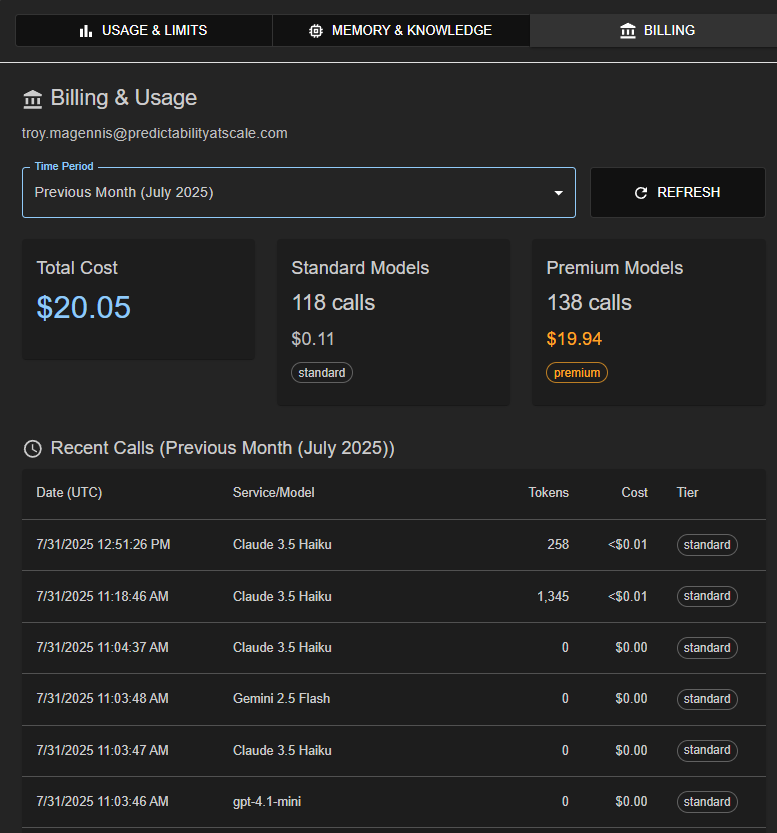This screenshot has width=777, height=833.
Task: Click the bank icon in the Billing tab
Action: coord(628,31)
